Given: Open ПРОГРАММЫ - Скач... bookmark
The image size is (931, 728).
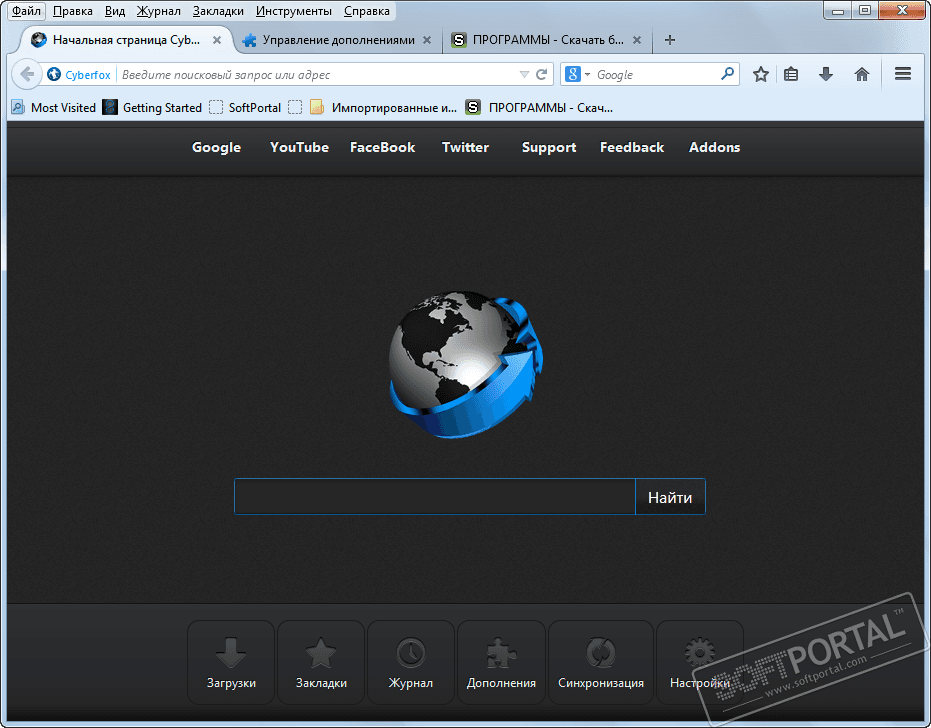Looking at the screenshot, I should click(539, 107).
